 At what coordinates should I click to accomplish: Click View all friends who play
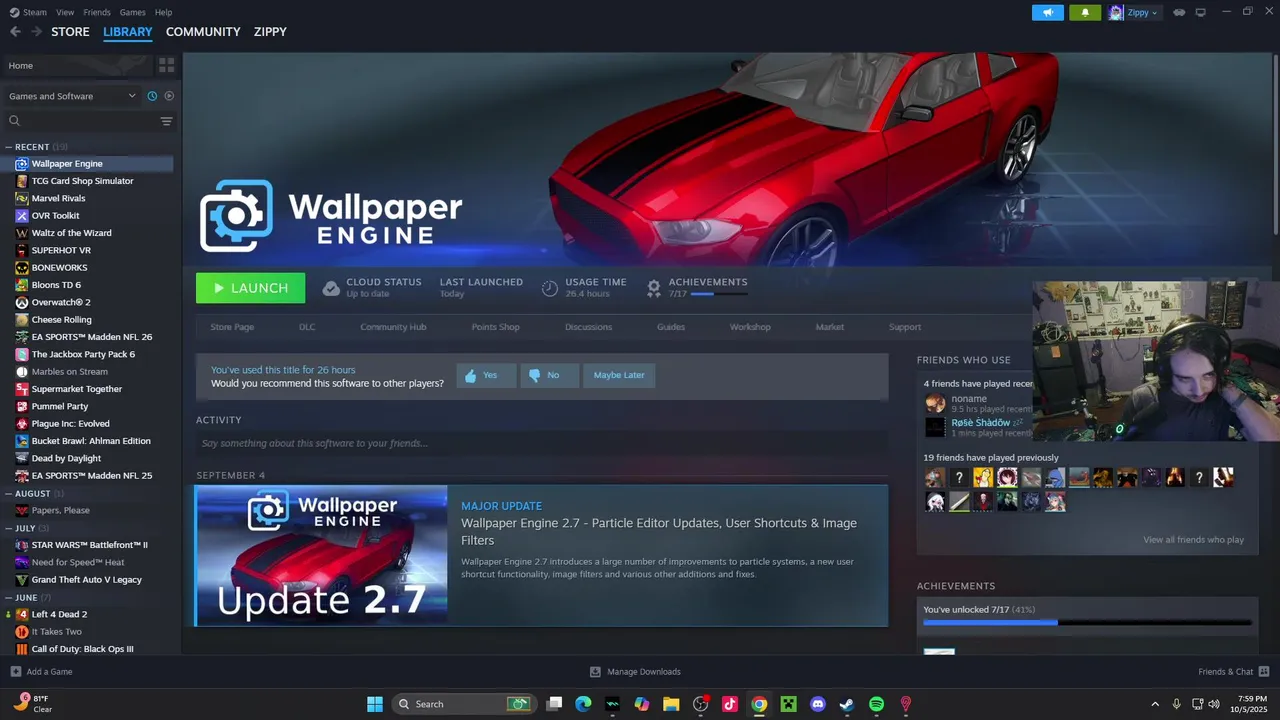tap(1193, 540)
